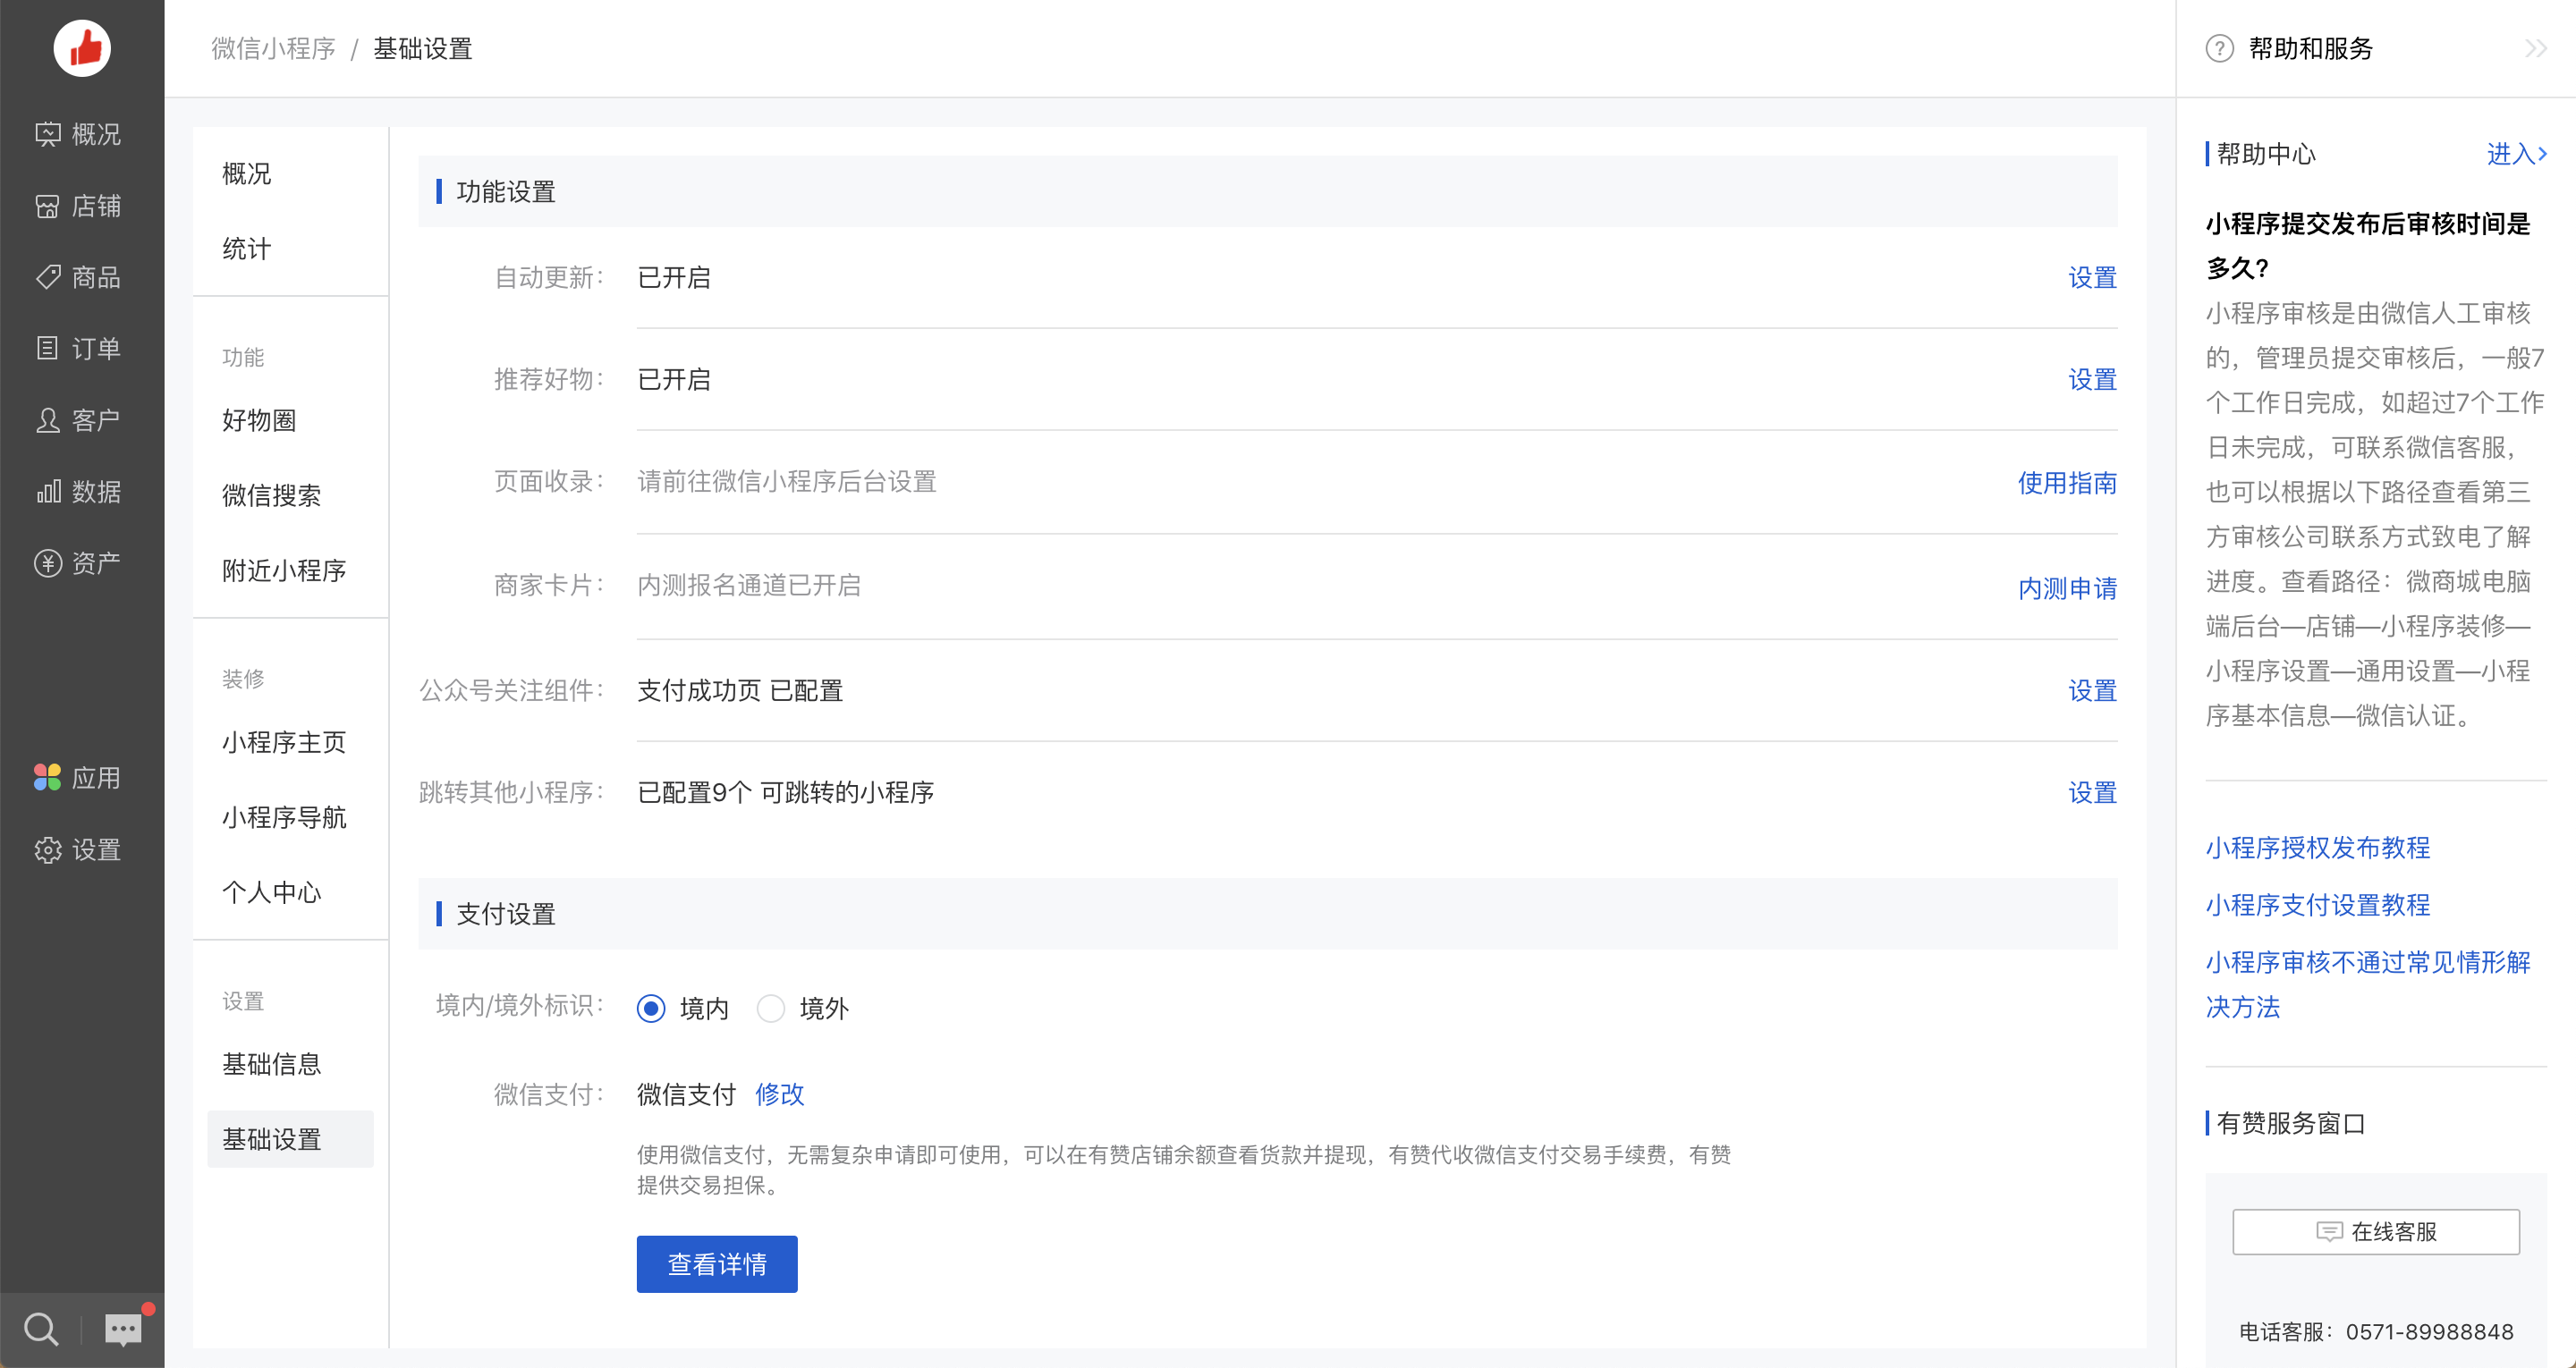Open 统计 in the secondary menu

pos(247,249)
